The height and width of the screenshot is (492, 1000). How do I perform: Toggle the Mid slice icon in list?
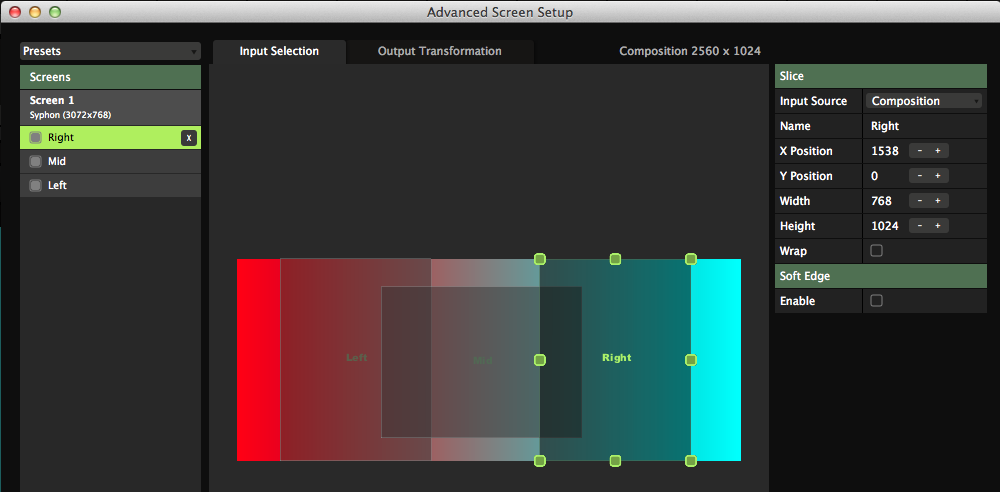35,161
